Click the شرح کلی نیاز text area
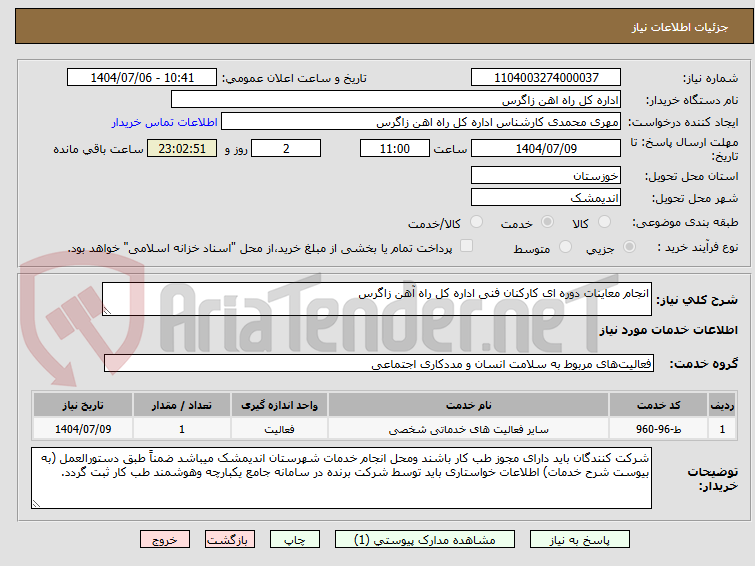Screen dimensions: 755x566 [x=377, y=299]
